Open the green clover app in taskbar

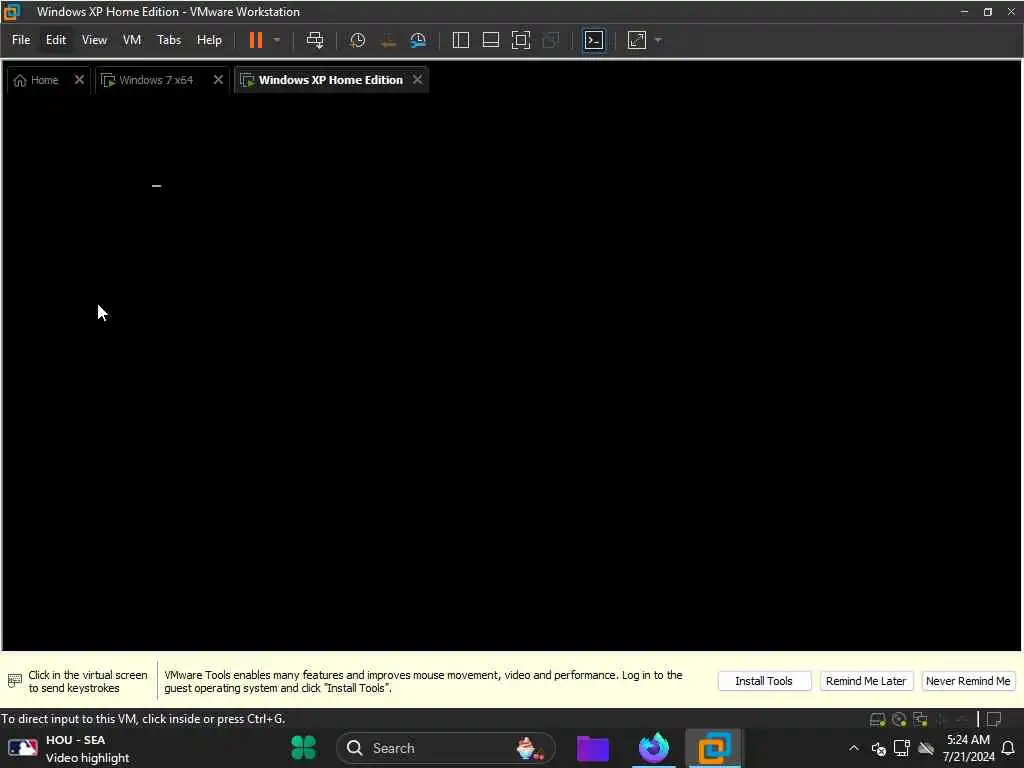(303, 747)
